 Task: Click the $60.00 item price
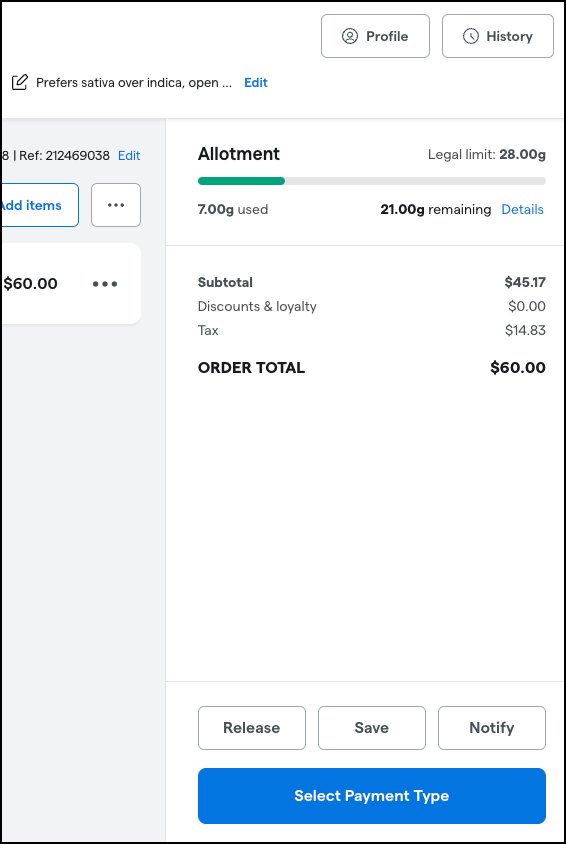click(31, 284)
